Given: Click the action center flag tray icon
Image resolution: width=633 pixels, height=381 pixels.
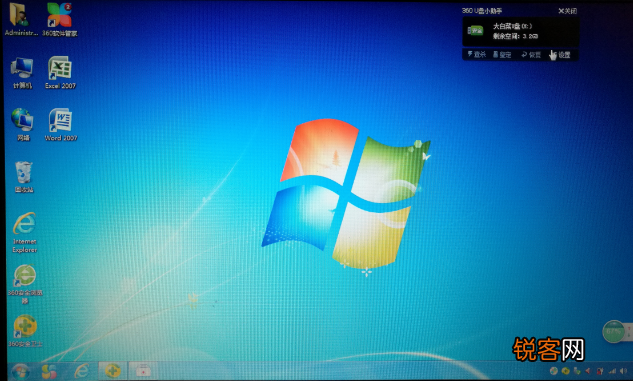Looking at the screenshot, I should 600,371.
